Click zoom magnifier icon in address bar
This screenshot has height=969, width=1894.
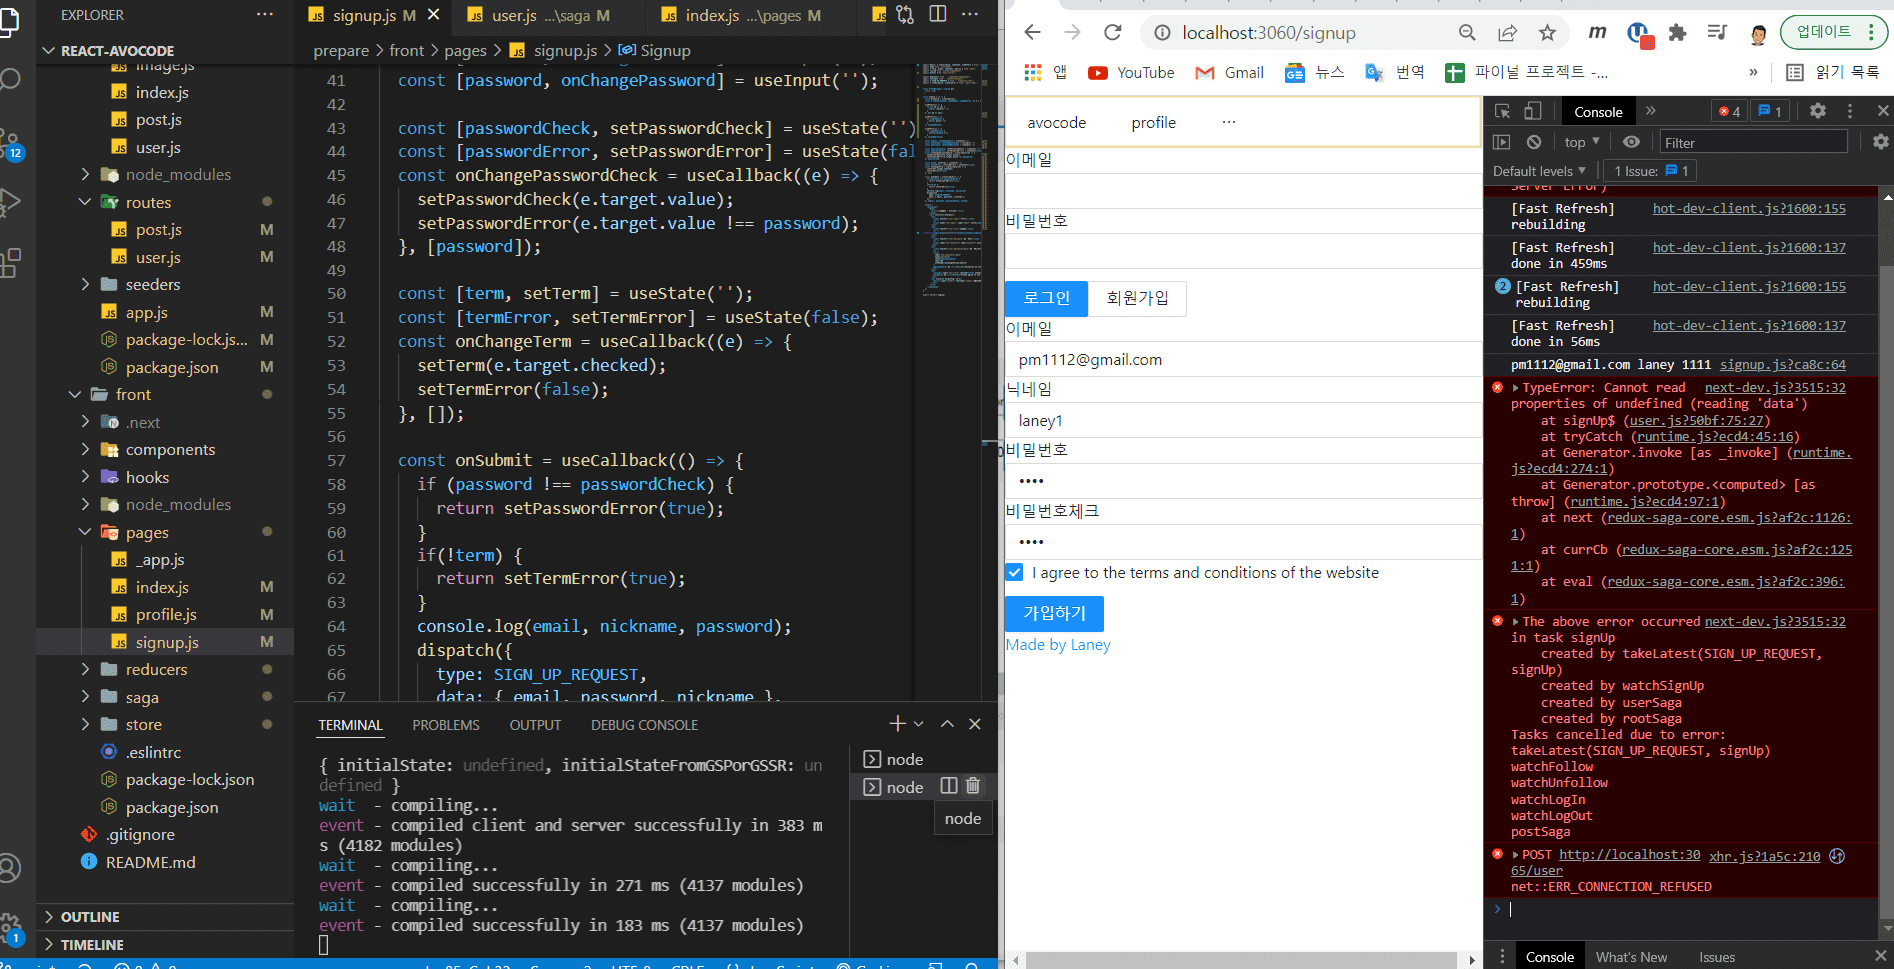point(1467,33)
